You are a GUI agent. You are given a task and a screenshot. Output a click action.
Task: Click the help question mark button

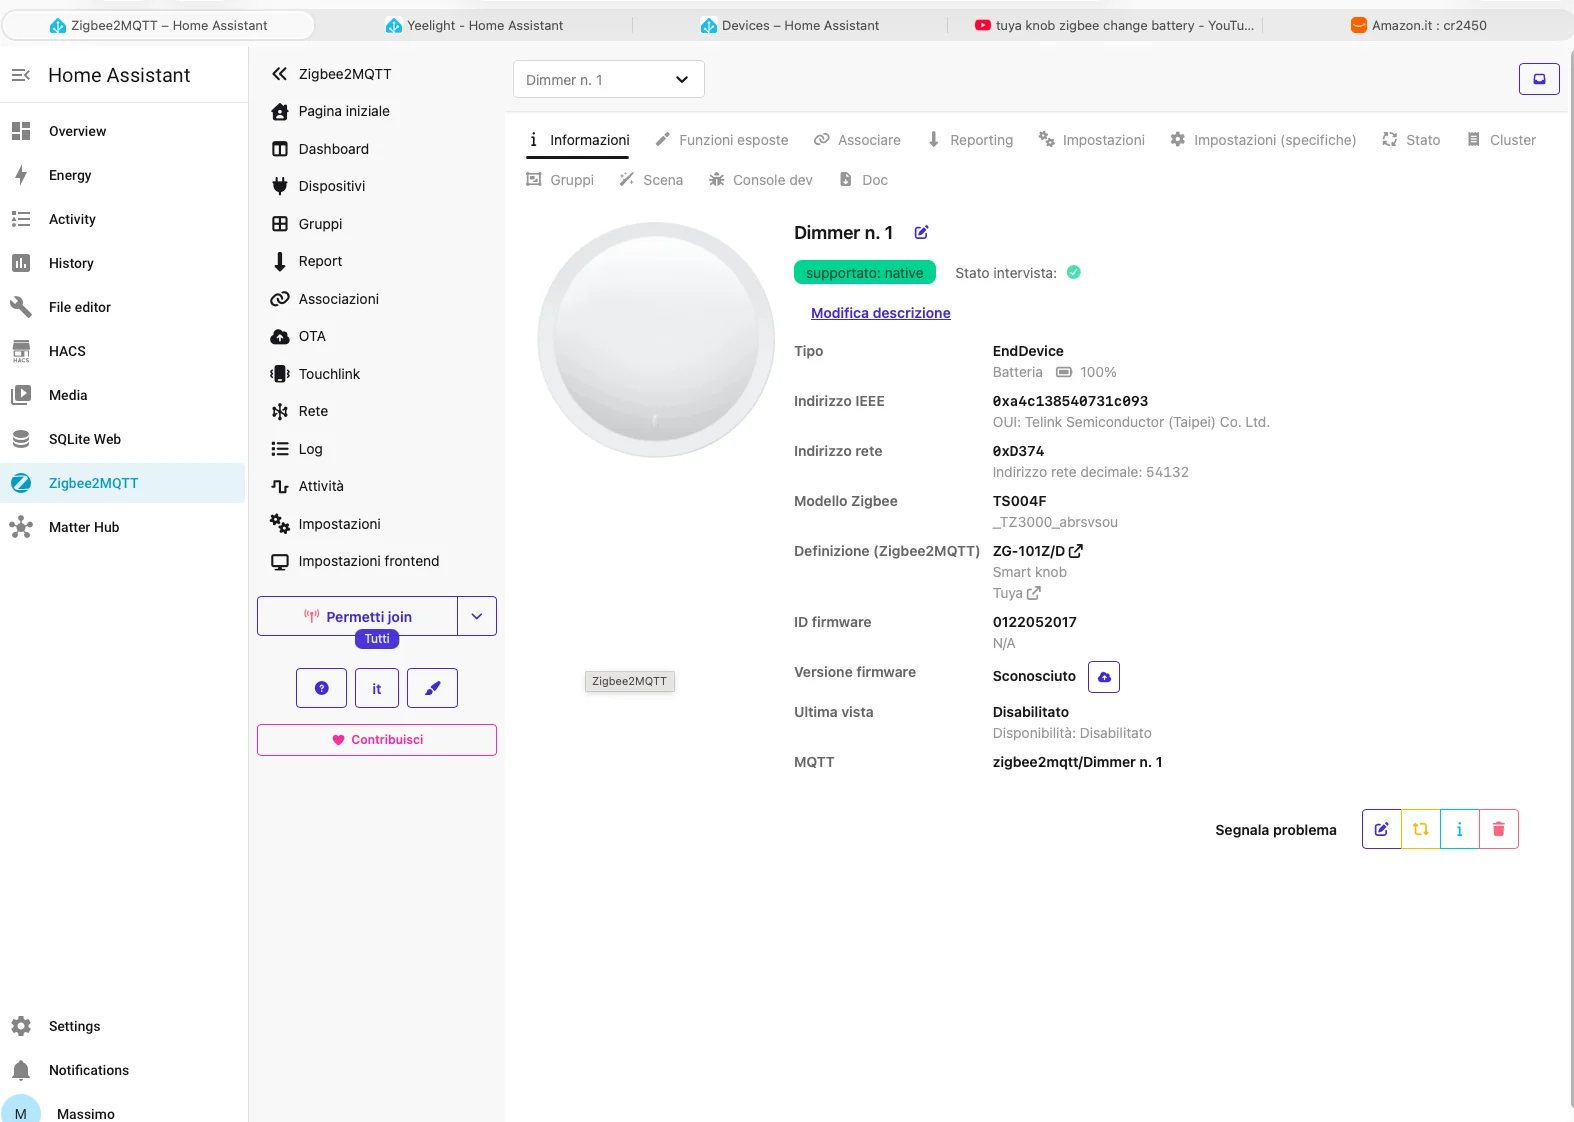pyautogui.click(x=321, y=688)
